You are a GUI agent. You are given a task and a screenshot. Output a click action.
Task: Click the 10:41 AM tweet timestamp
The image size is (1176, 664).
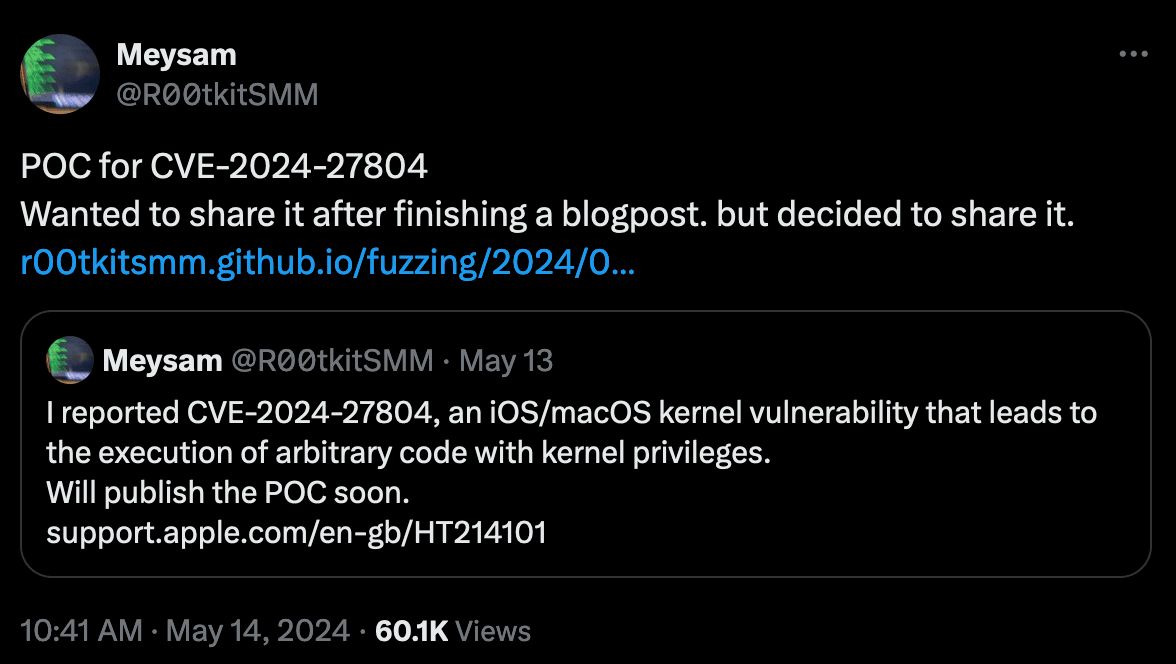point(82,631)
